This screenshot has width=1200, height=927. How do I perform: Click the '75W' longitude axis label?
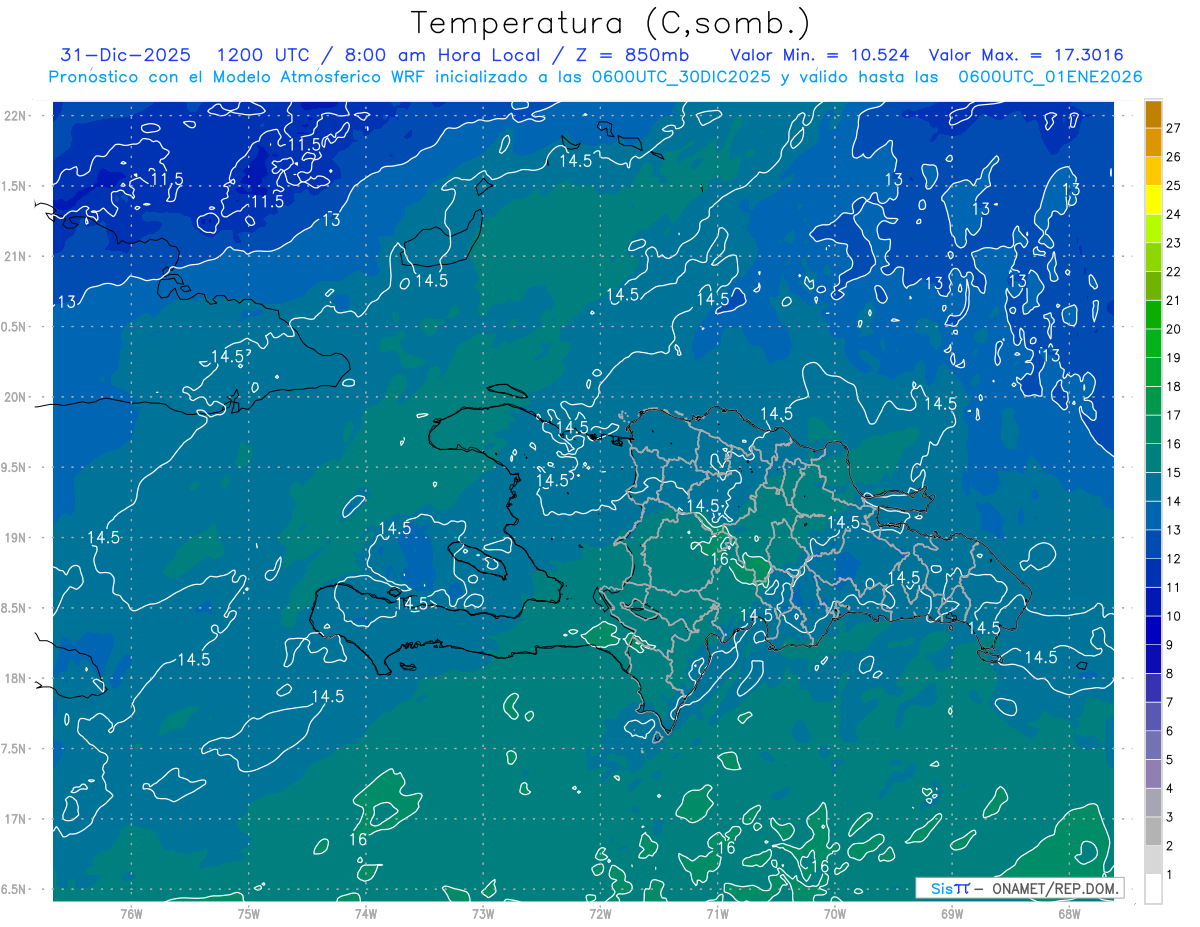[248, 913]
